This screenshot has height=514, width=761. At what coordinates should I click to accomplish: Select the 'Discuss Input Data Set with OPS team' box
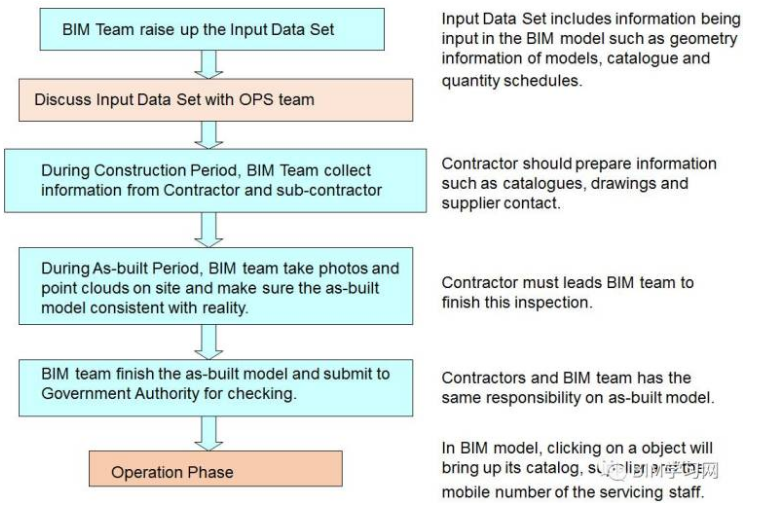tap(216, 100)
